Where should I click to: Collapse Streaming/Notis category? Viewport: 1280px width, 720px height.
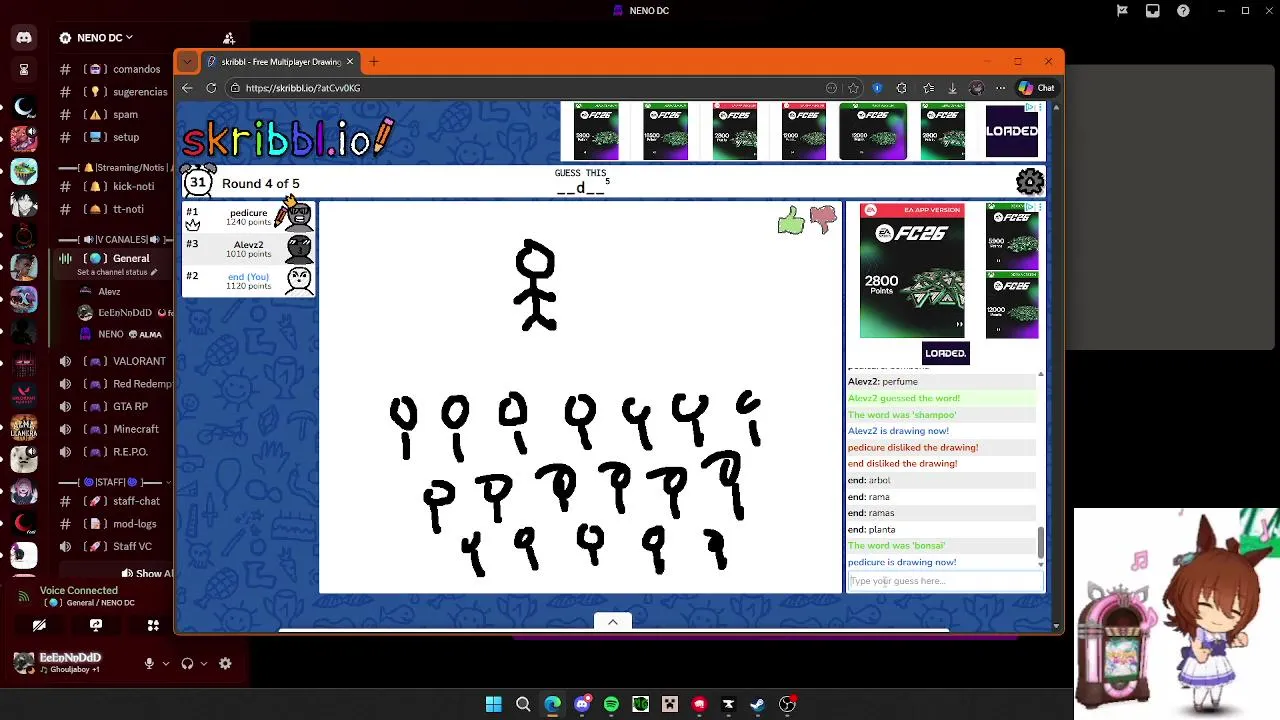[115, 168]
